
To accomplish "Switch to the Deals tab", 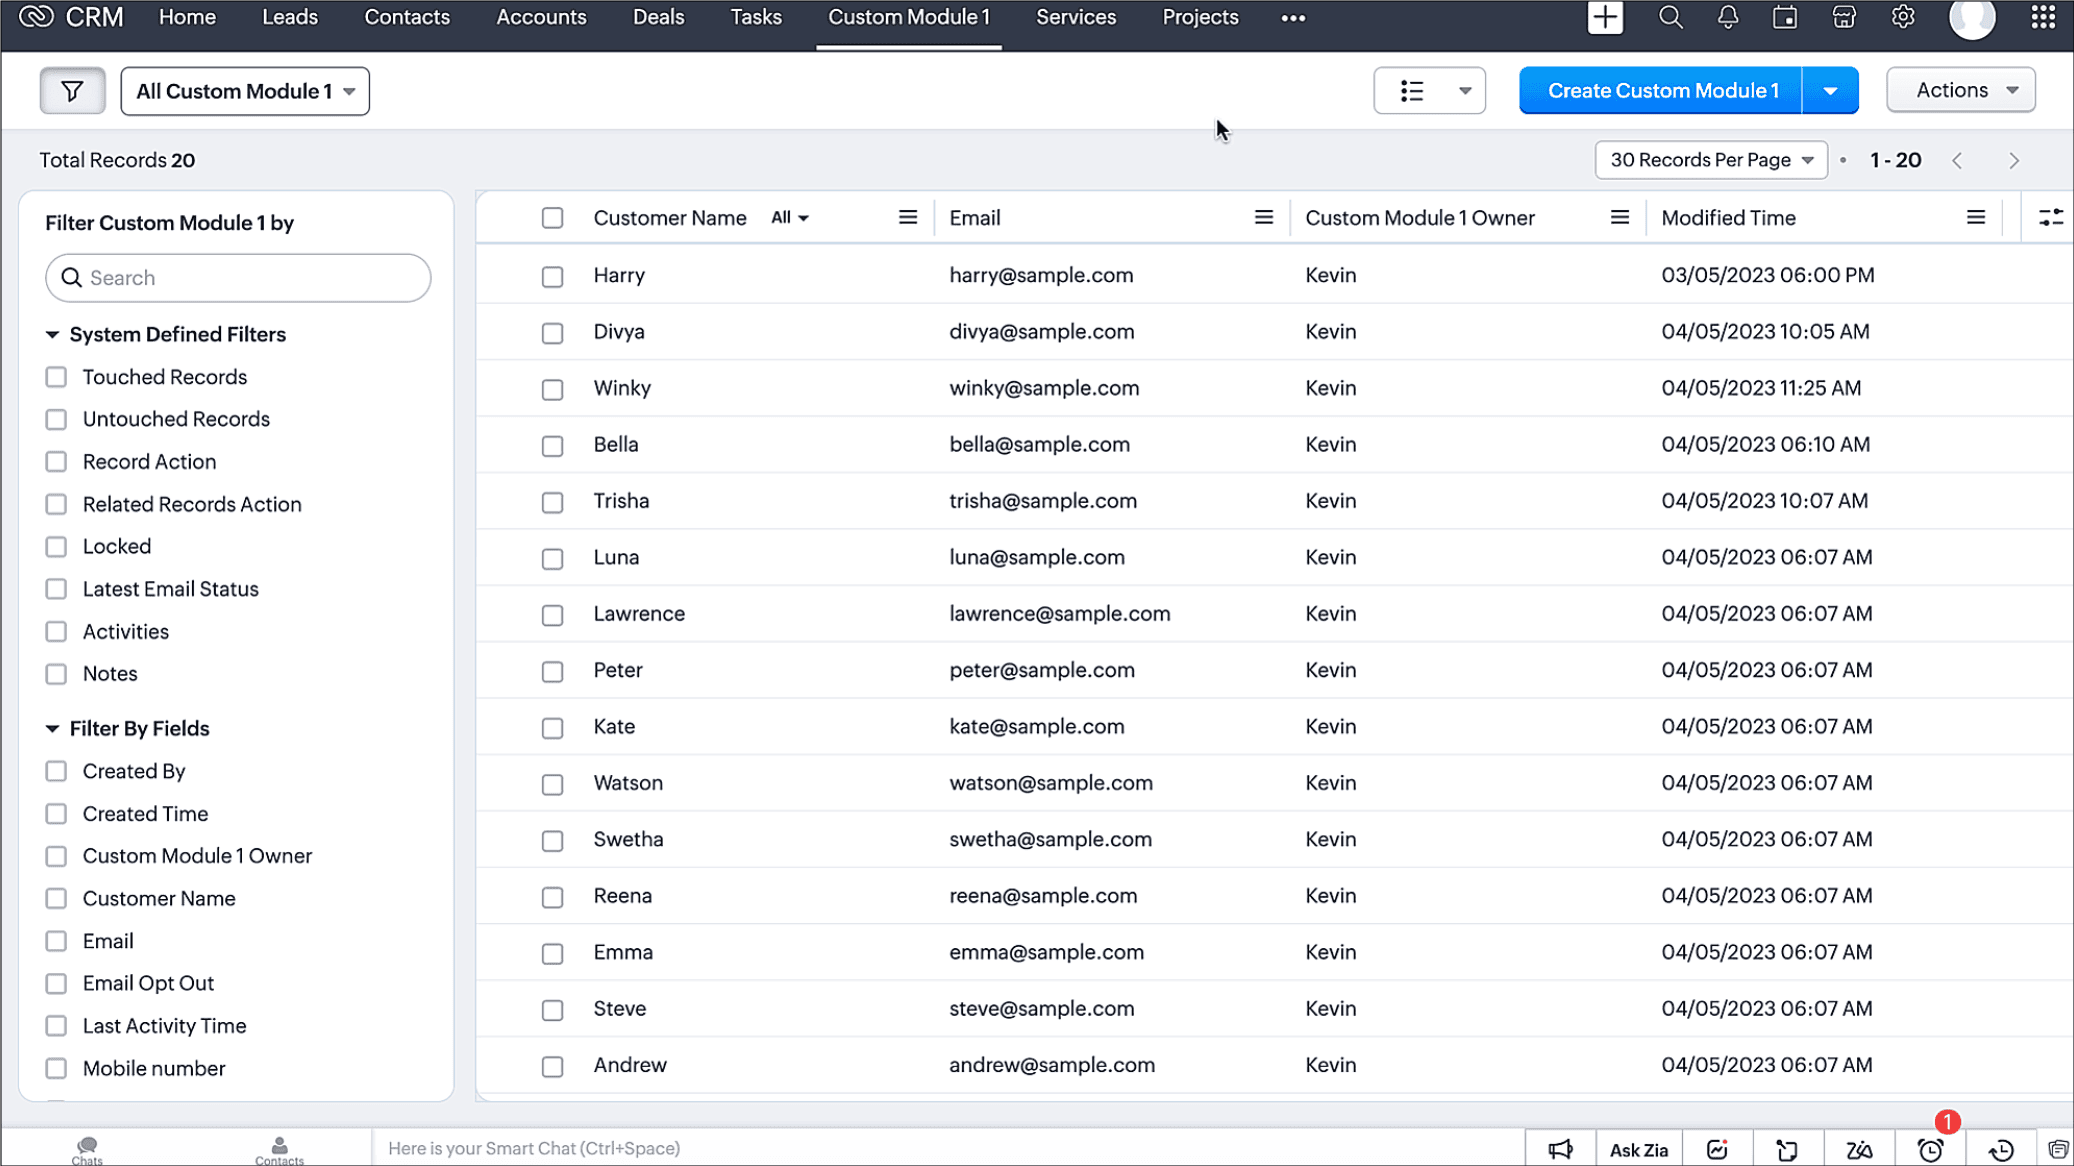I will coord(658,17).
